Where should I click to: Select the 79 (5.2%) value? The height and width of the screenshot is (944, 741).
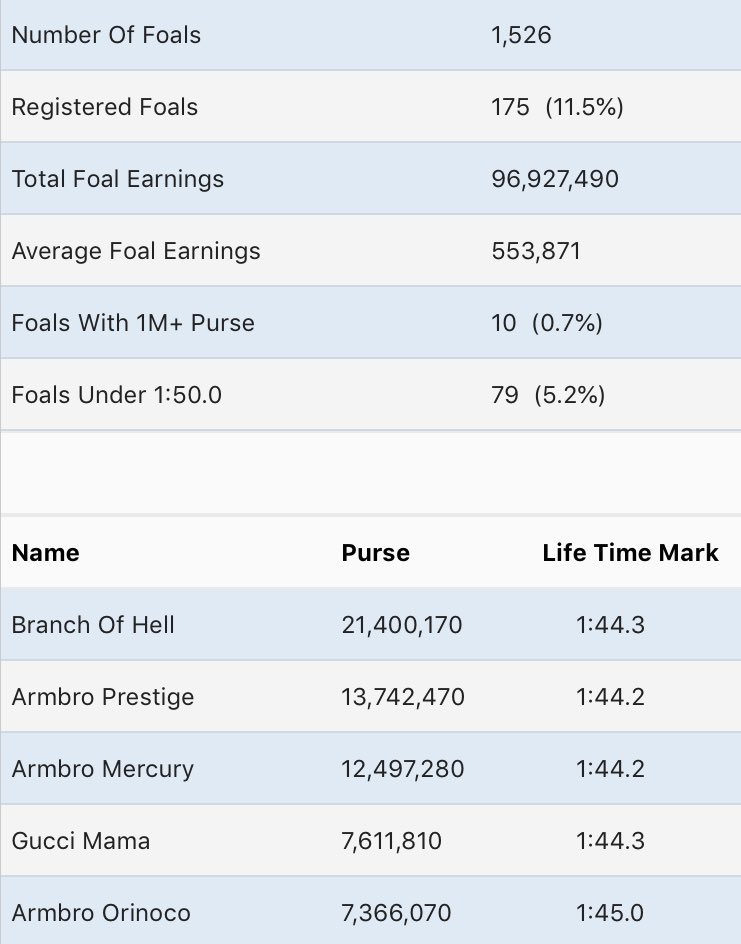coord(548,395)
